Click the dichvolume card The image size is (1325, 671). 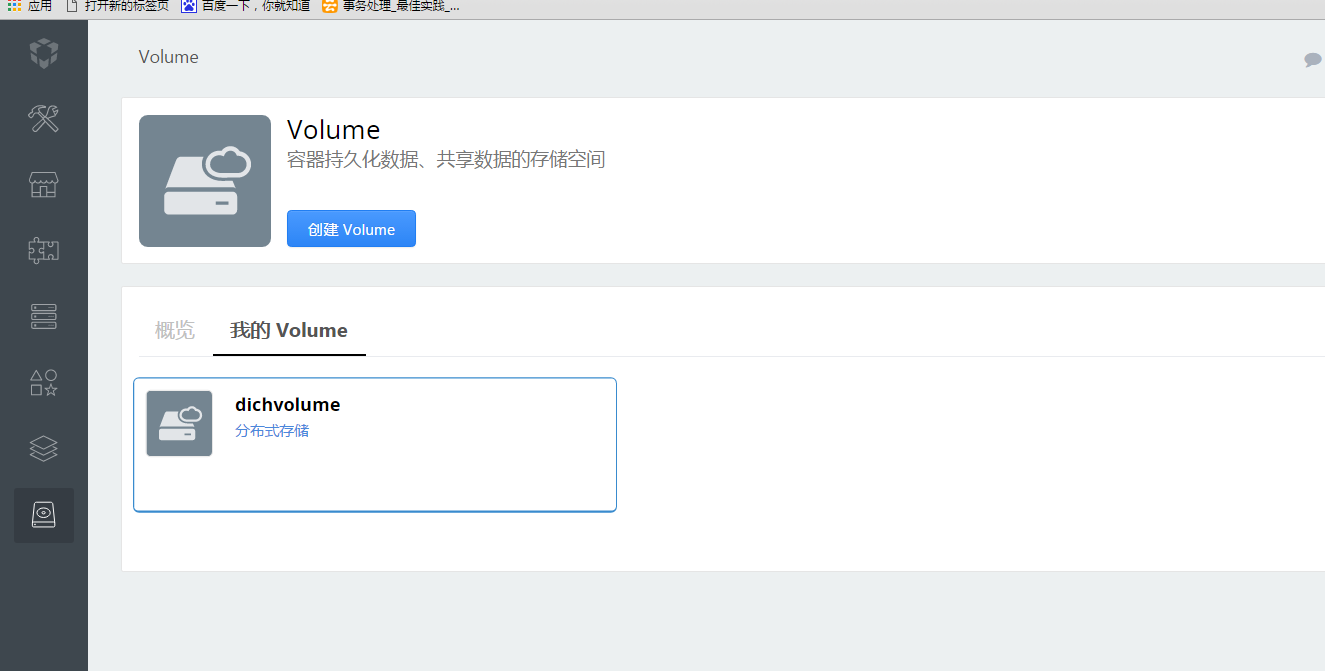click(375, 445)
